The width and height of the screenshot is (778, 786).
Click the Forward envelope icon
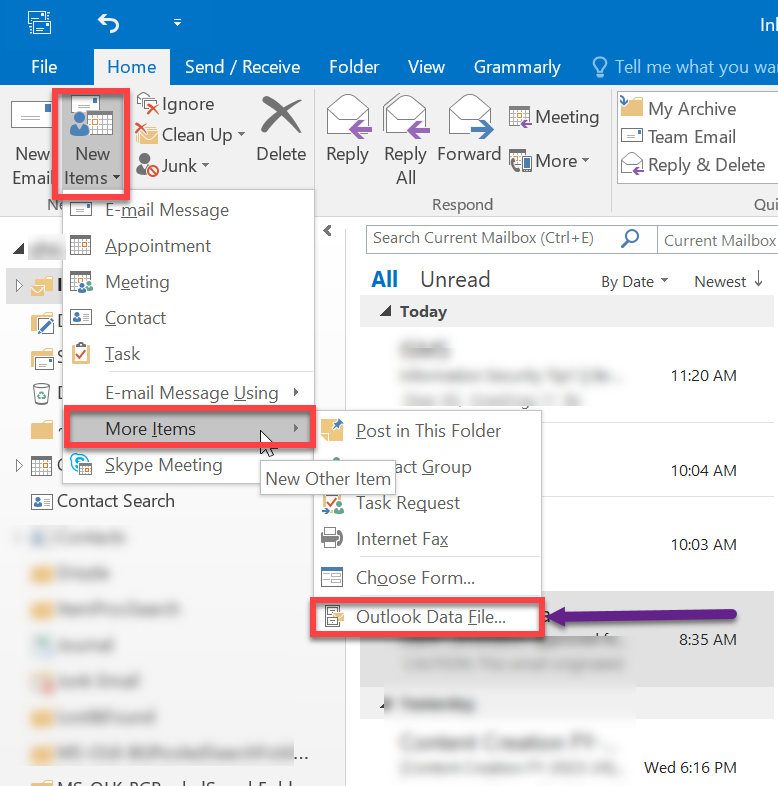pyautogui.click(x=470, y=116)
